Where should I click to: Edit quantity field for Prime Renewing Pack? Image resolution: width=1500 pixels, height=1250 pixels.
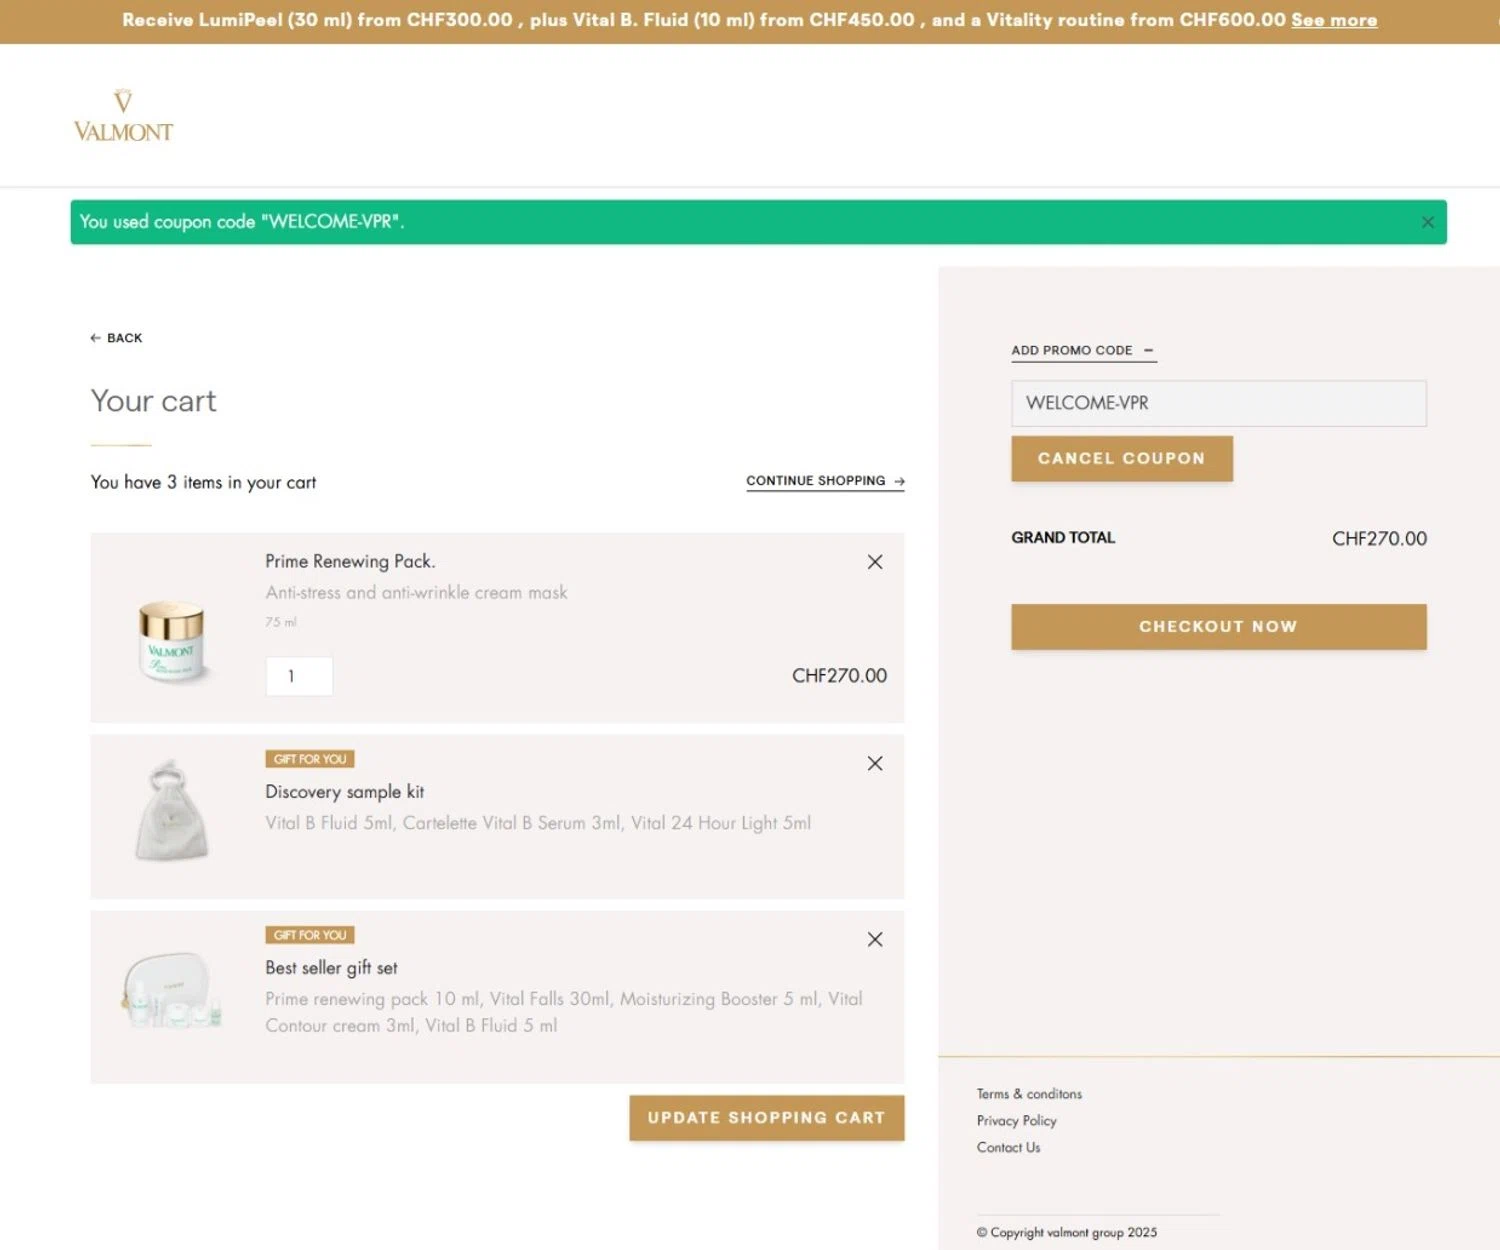(x=299, y=676)
